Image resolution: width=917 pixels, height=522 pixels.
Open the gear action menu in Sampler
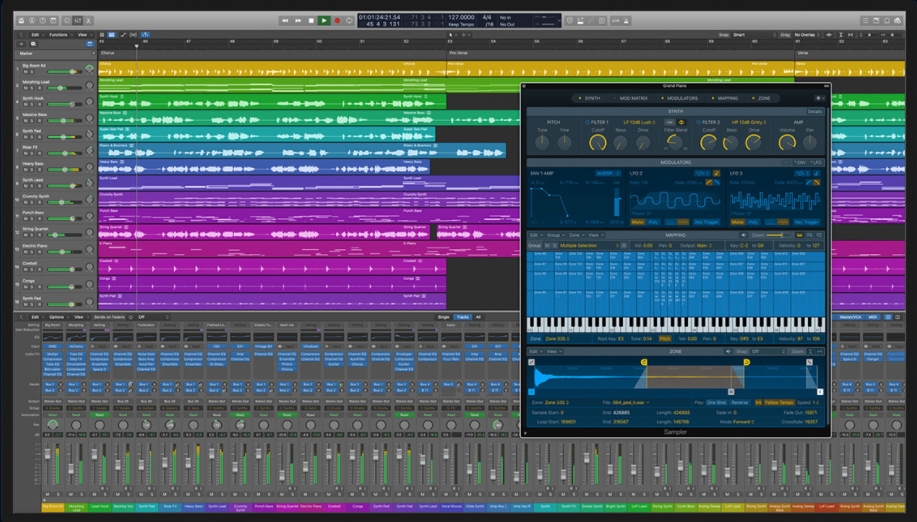point(819,98)
